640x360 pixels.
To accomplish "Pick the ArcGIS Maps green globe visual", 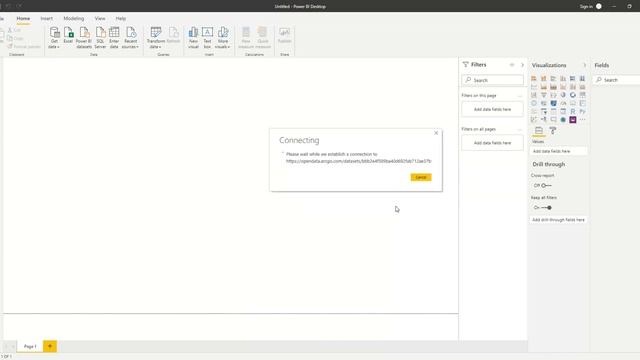I will point(563,120).
